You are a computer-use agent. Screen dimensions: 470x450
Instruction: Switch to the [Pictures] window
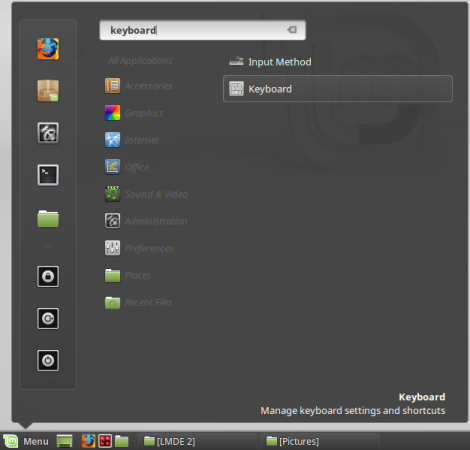(x=319, y=441)
